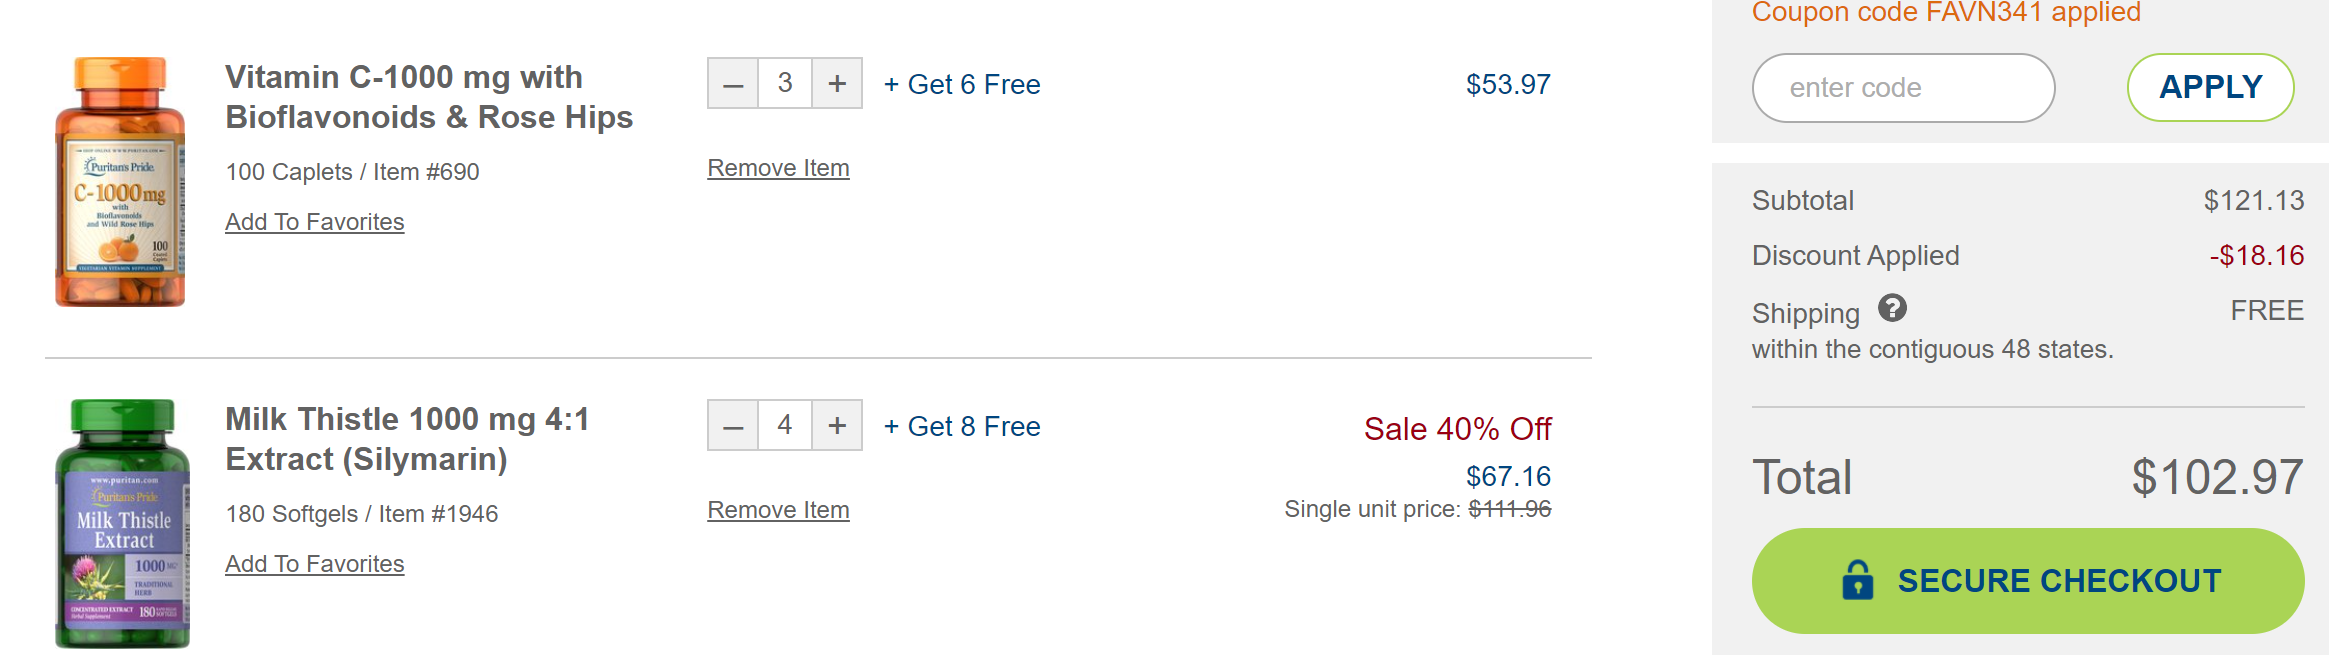The height and width of the screenshot is (655, 2329).
Task: Remove the Milk Thistle item from cart
Action: pyautogui.click(x=778, y=510)
